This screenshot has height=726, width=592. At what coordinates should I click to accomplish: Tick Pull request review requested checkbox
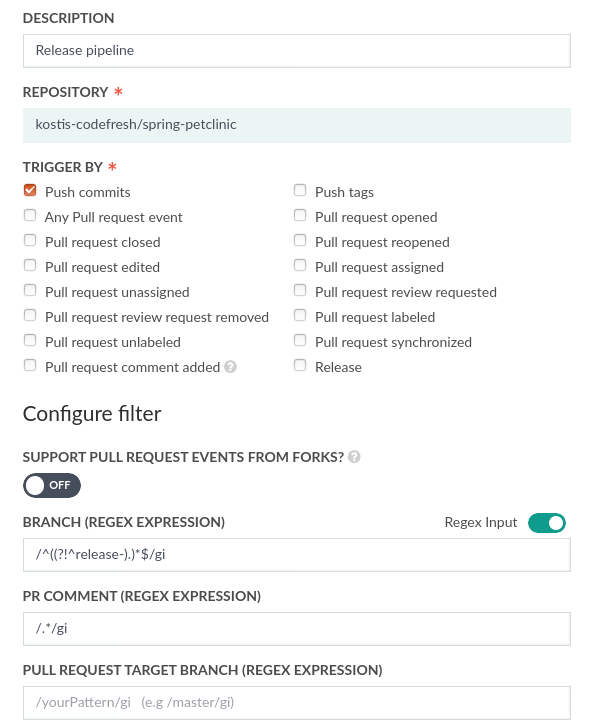coord(300,290)
